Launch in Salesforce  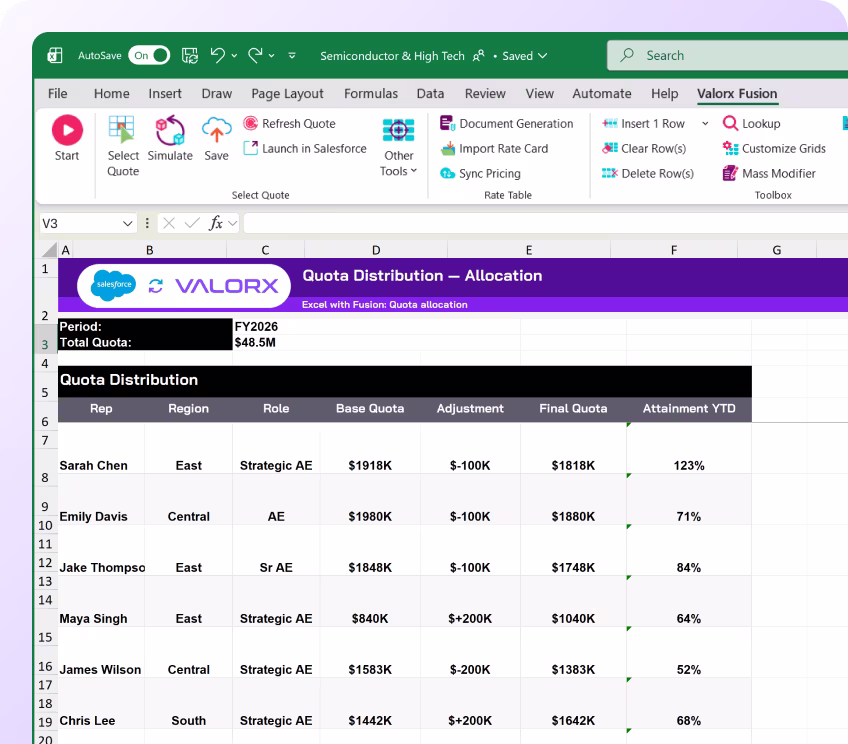[x=305, y=148]
